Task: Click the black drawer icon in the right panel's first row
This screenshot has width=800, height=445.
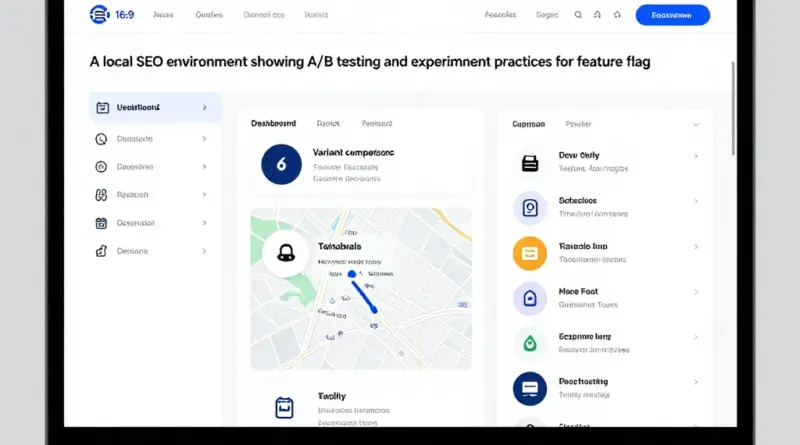Action: (x=530, y=163)
